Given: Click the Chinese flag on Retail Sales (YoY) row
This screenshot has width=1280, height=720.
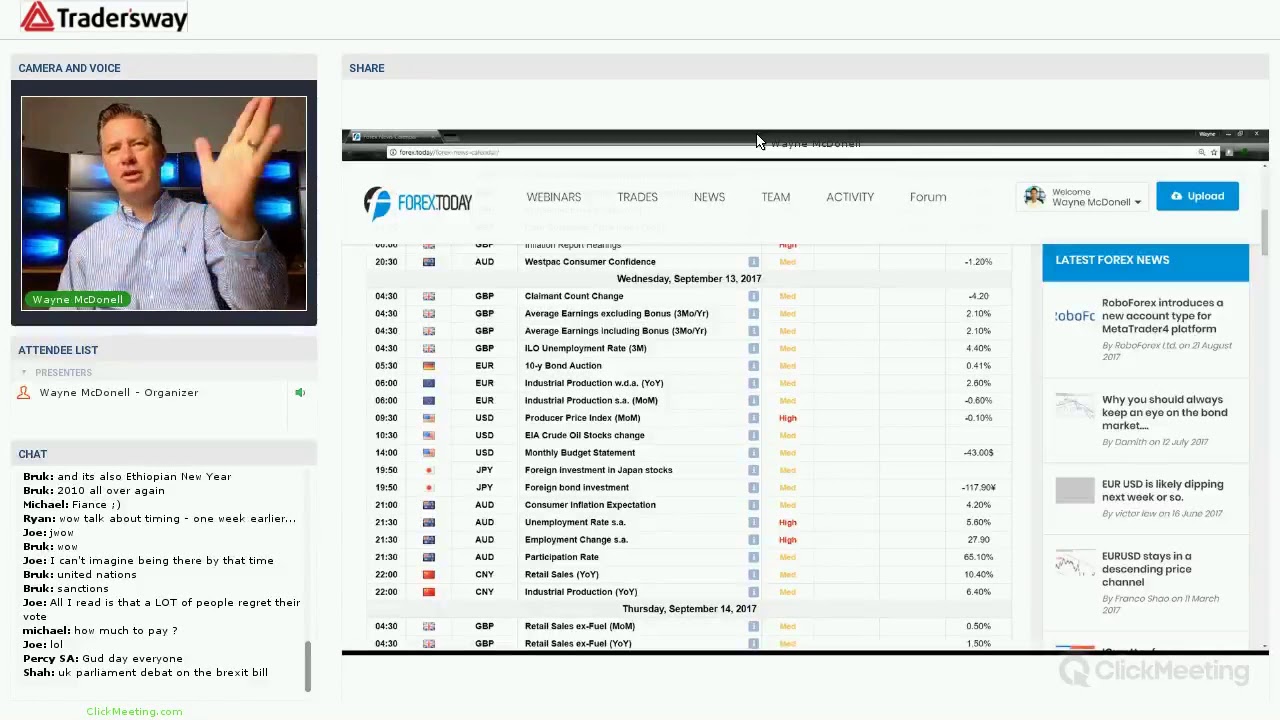Looking at the screenshot, I should pyautogui.click(x=429, y=575).
